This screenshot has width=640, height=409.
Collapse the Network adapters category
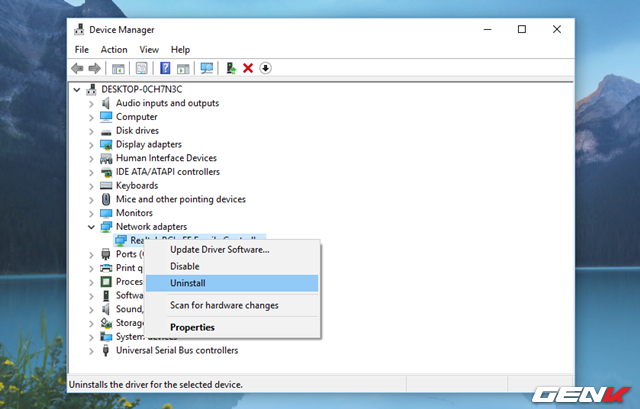[92, 227]
